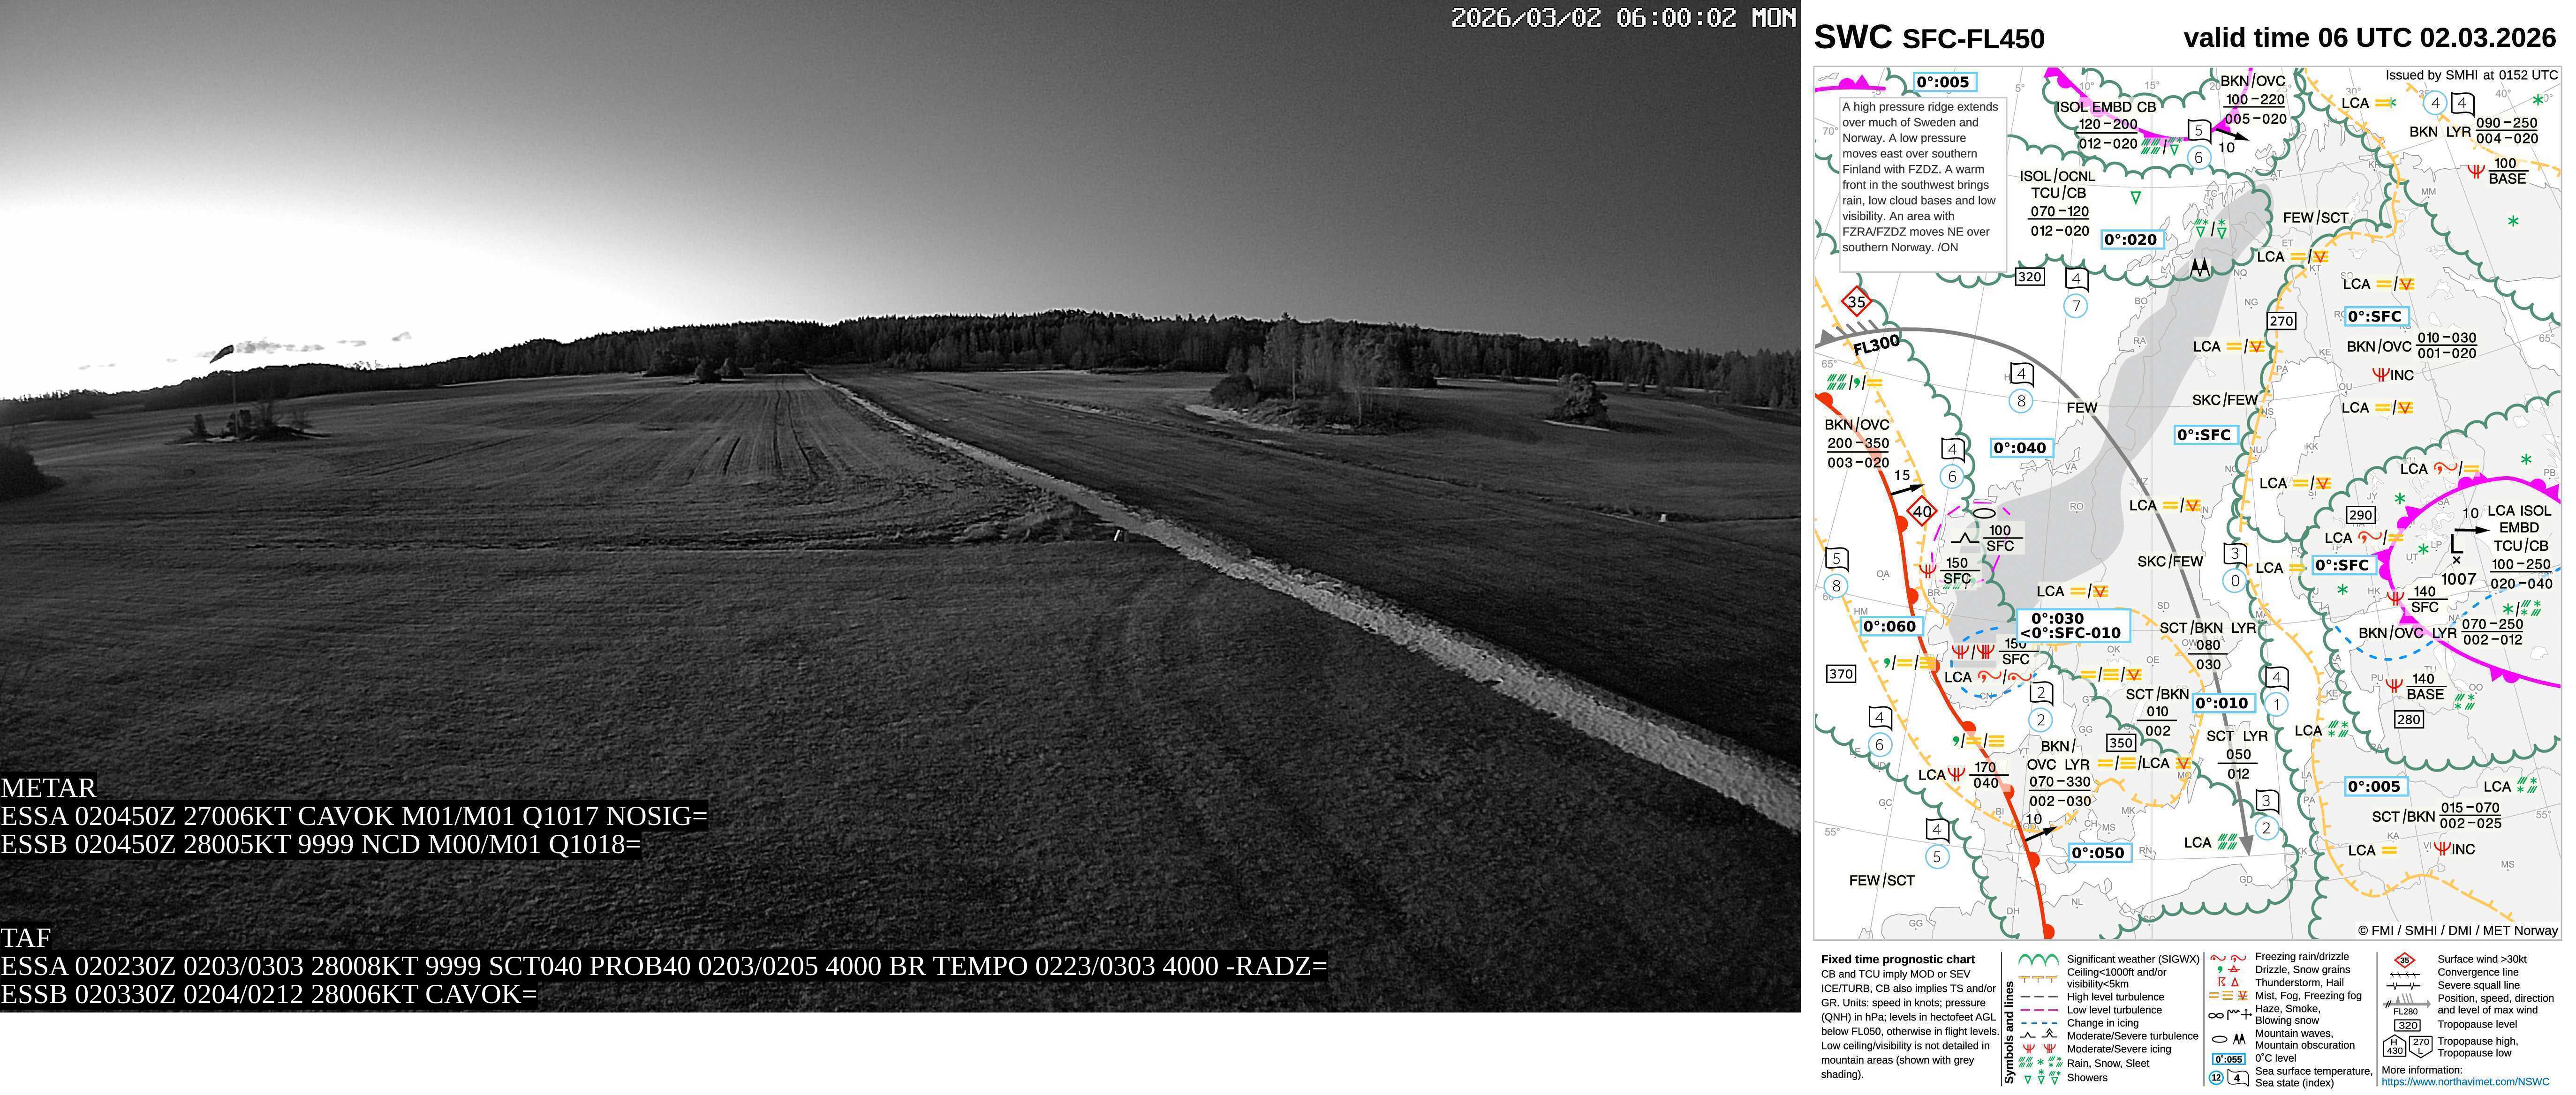This screenshot has width=2576, height=1095.
Task: Click the 0°:055 legend example box
Action: [2228, 1059]
